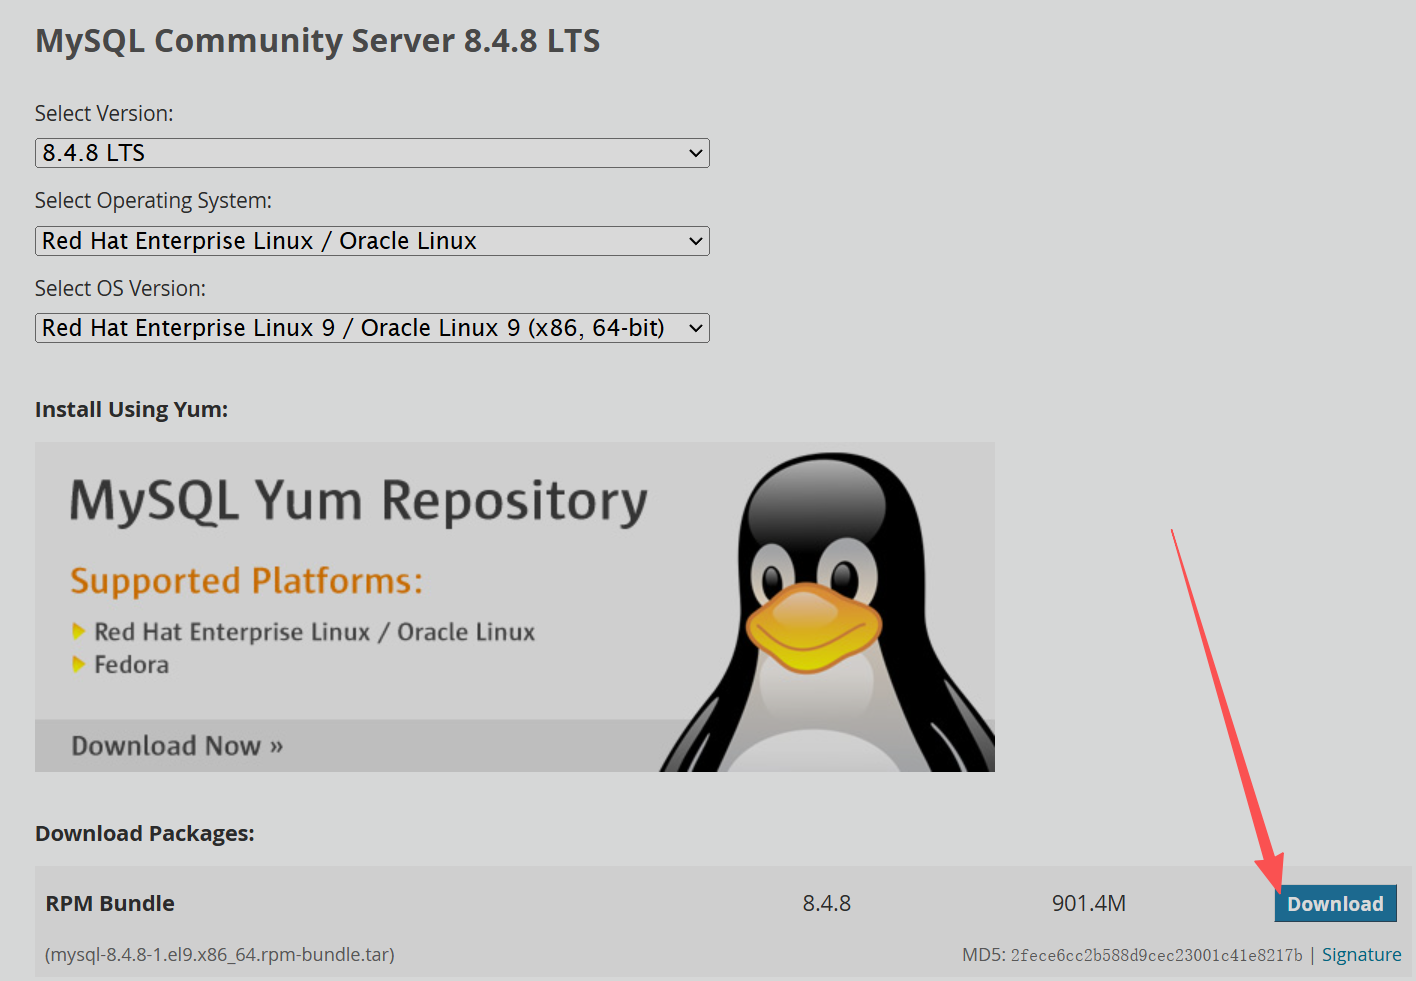This screenshot has height=981, width=1416.
Task: Expand the Select OS Version dropdown
Action: [372, 328]
